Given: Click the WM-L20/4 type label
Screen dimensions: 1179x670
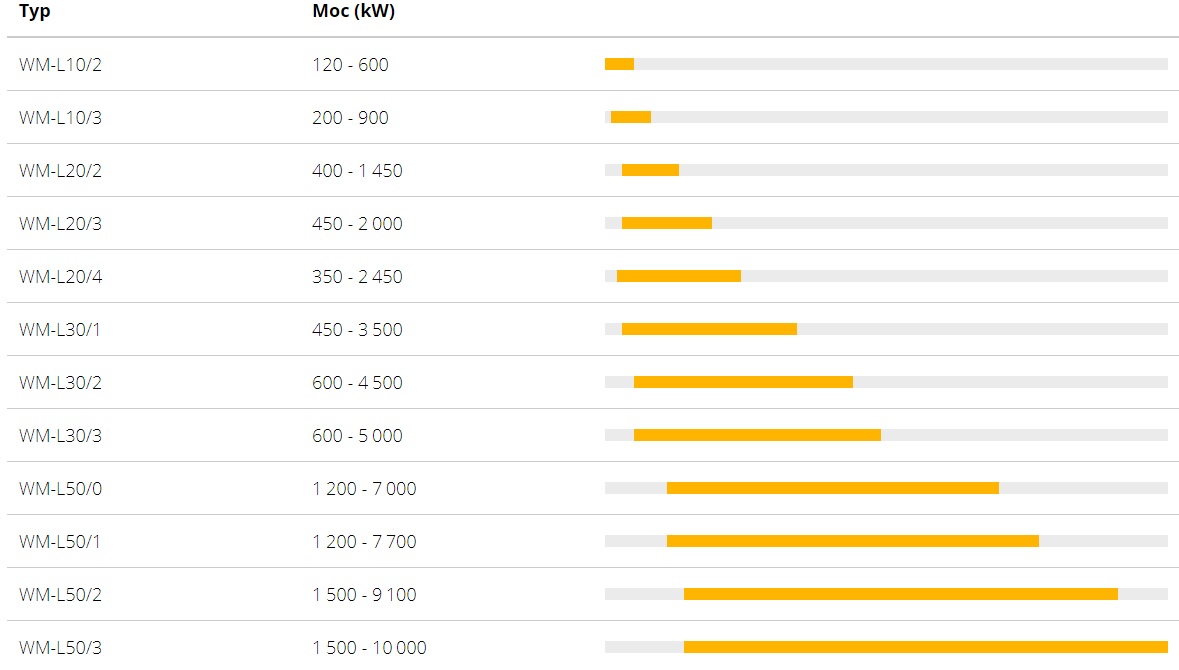Looking at the screenshot, I should pos(60,277).
